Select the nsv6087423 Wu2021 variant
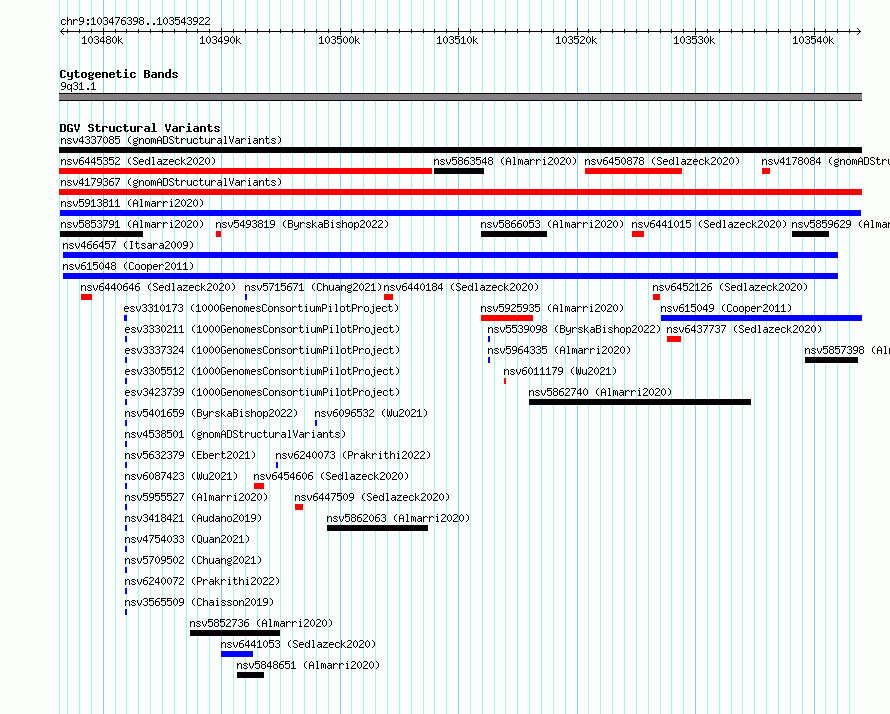Image resolution: width=890 pixels, height=714 pixels. click(125, 486)
